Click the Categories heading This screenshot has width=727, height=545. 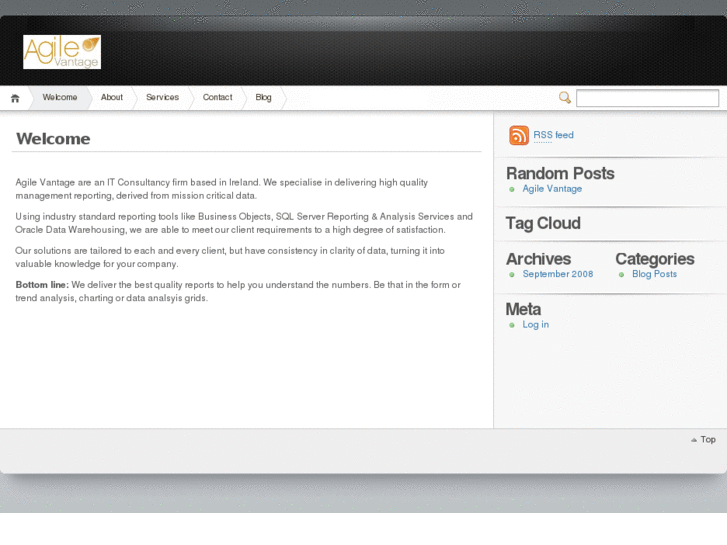tap(655, 259)
